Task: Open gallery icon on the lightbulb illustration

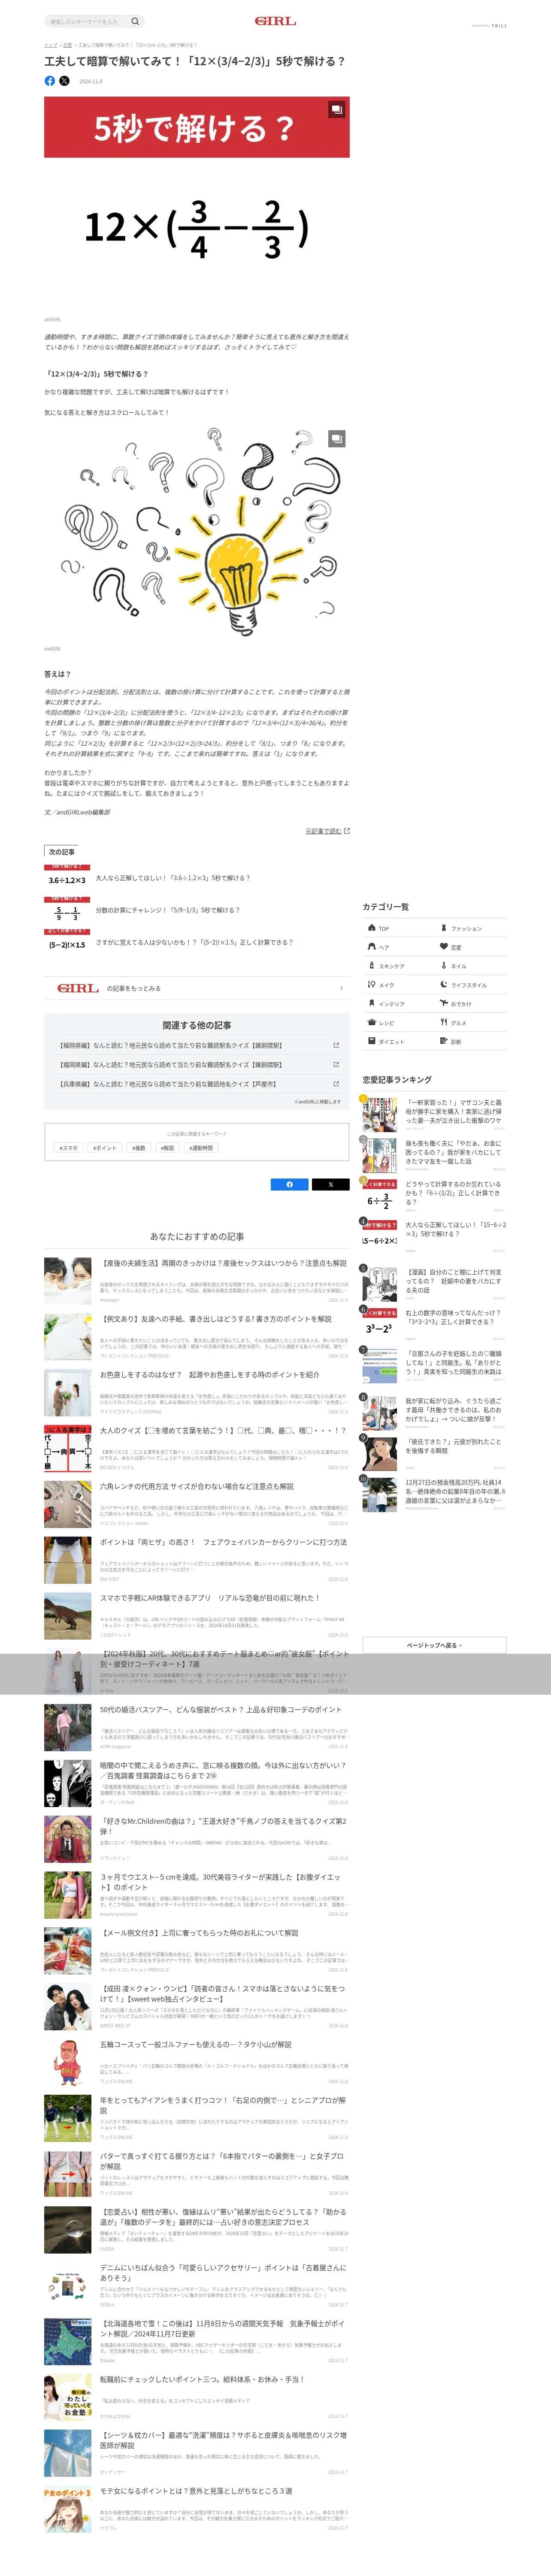Action: click(x=337, y=438)
